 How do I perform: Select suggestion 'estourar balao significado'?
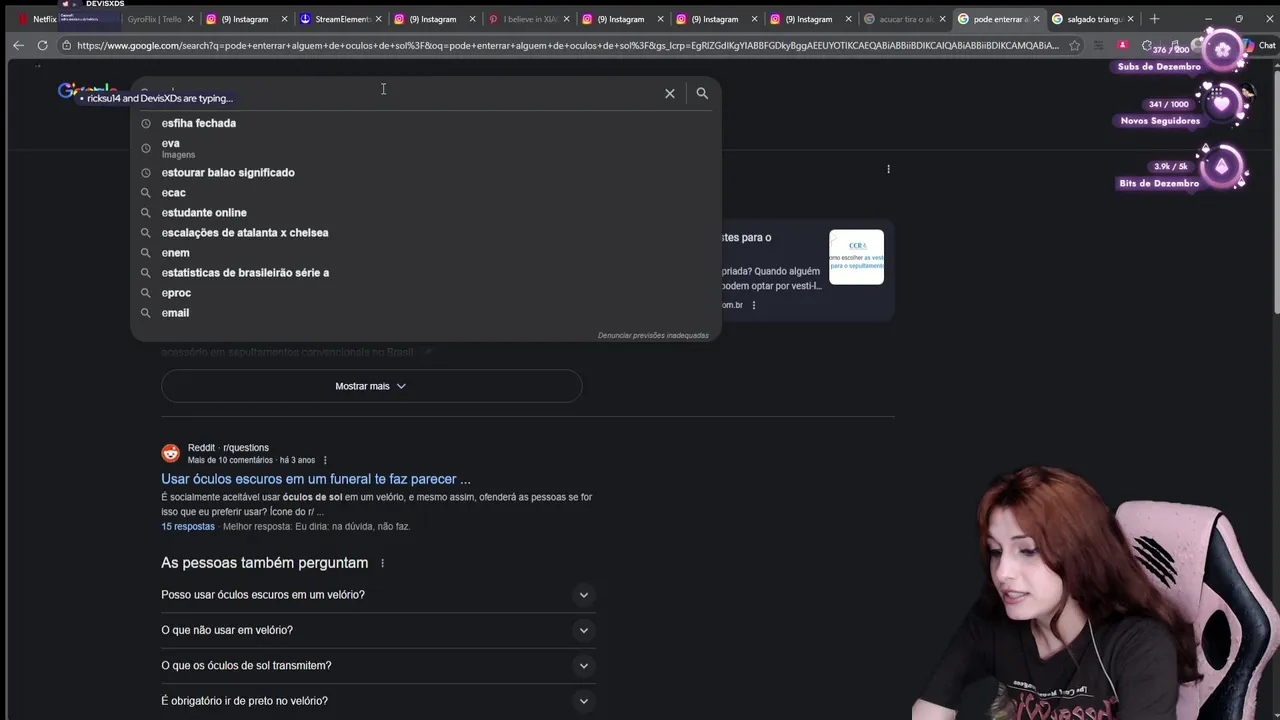pyautogui.click(x=228, y=173)
